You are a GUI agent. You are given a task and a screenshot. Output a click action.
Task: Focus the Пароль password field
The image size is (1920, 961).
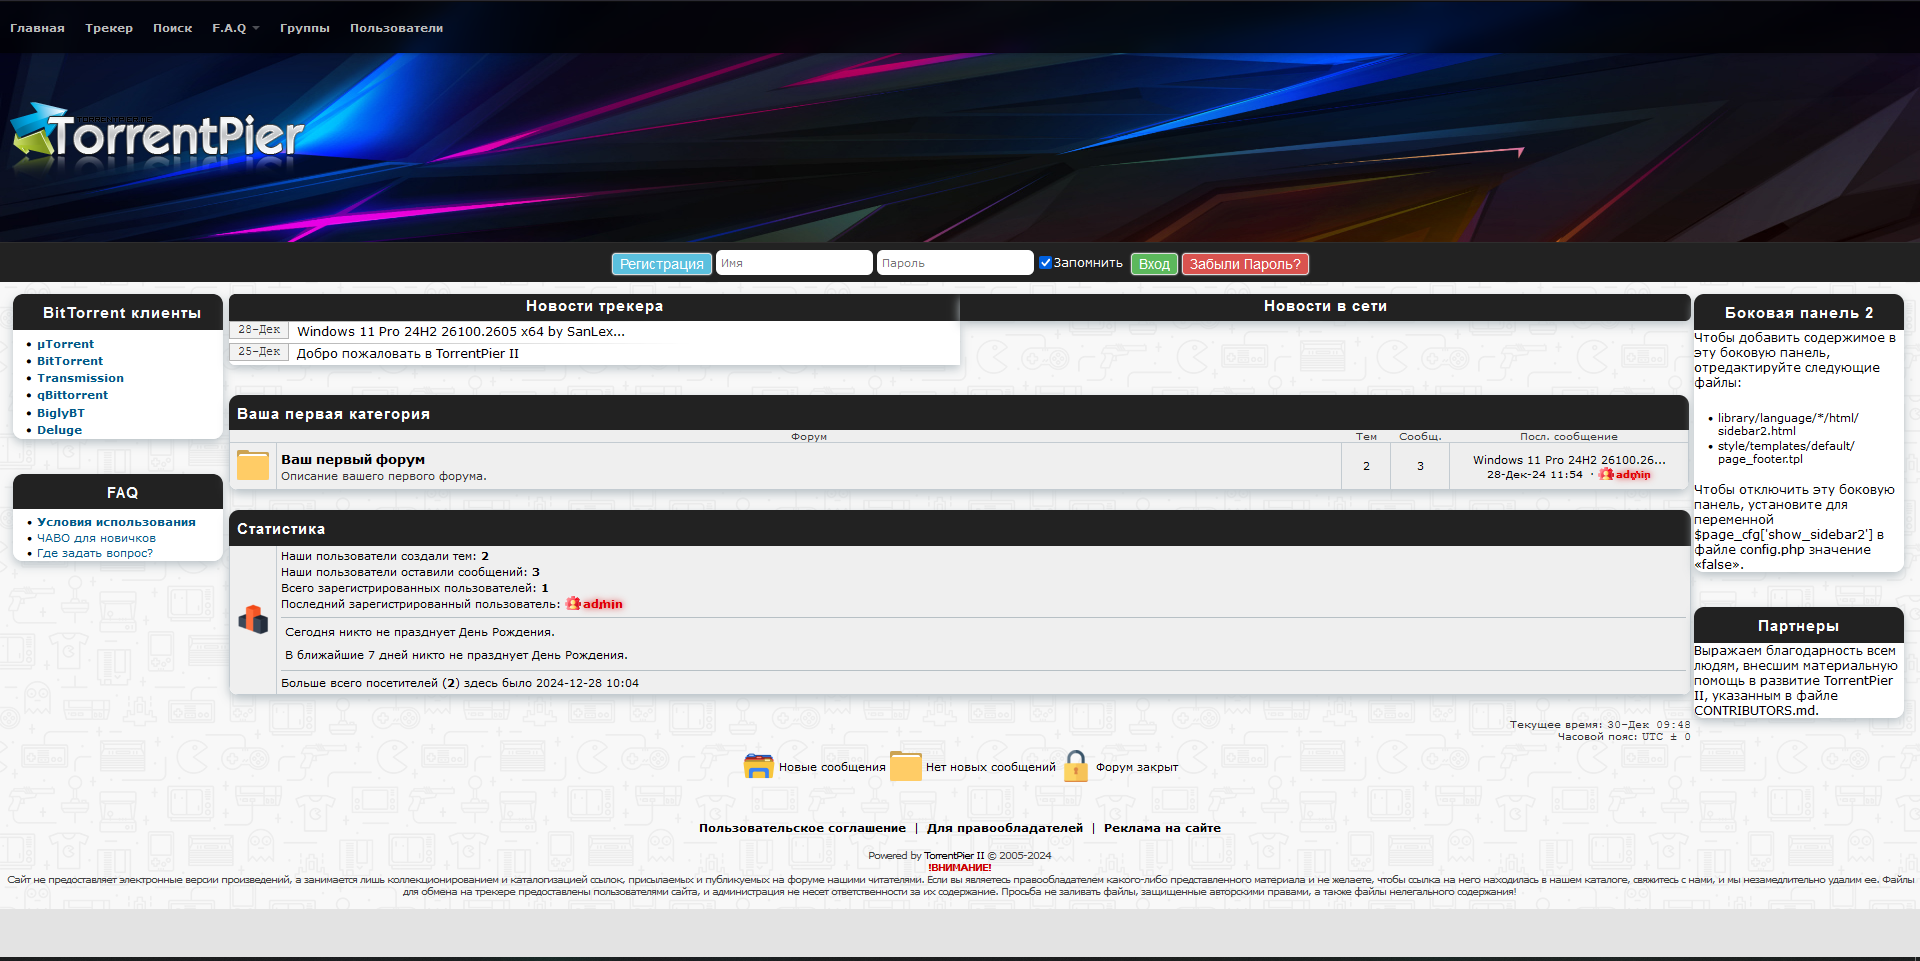click(x=954, y=263)
